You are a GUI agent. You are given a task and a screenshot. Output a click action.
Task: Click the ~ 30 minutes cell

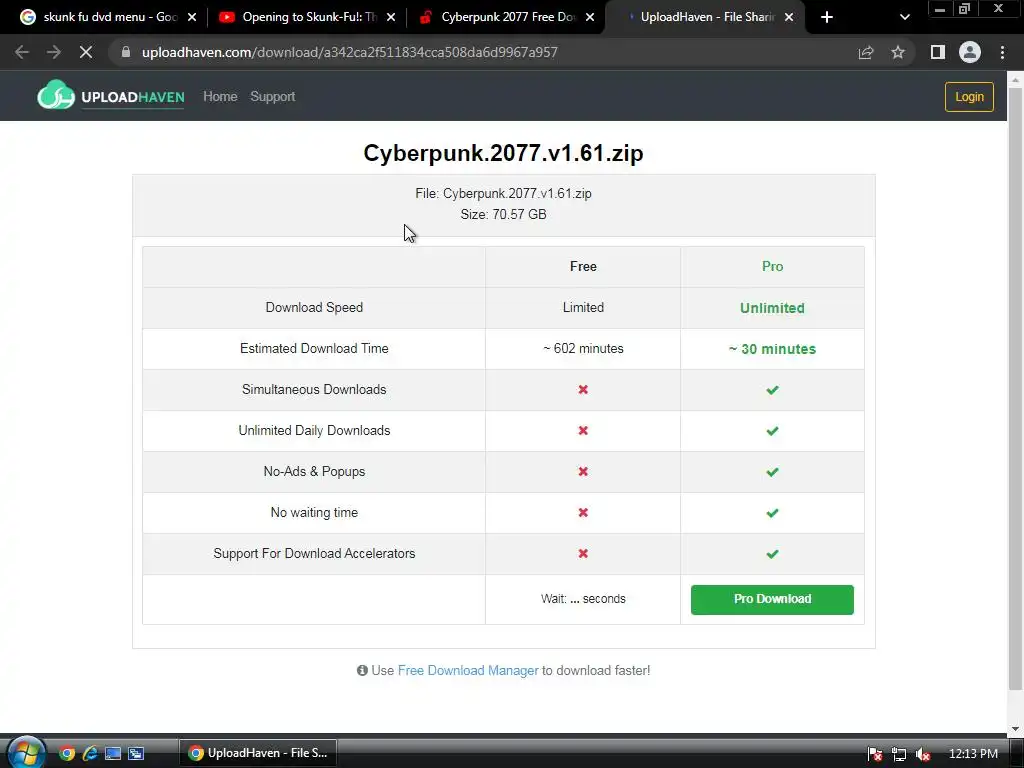coord(772,349)
